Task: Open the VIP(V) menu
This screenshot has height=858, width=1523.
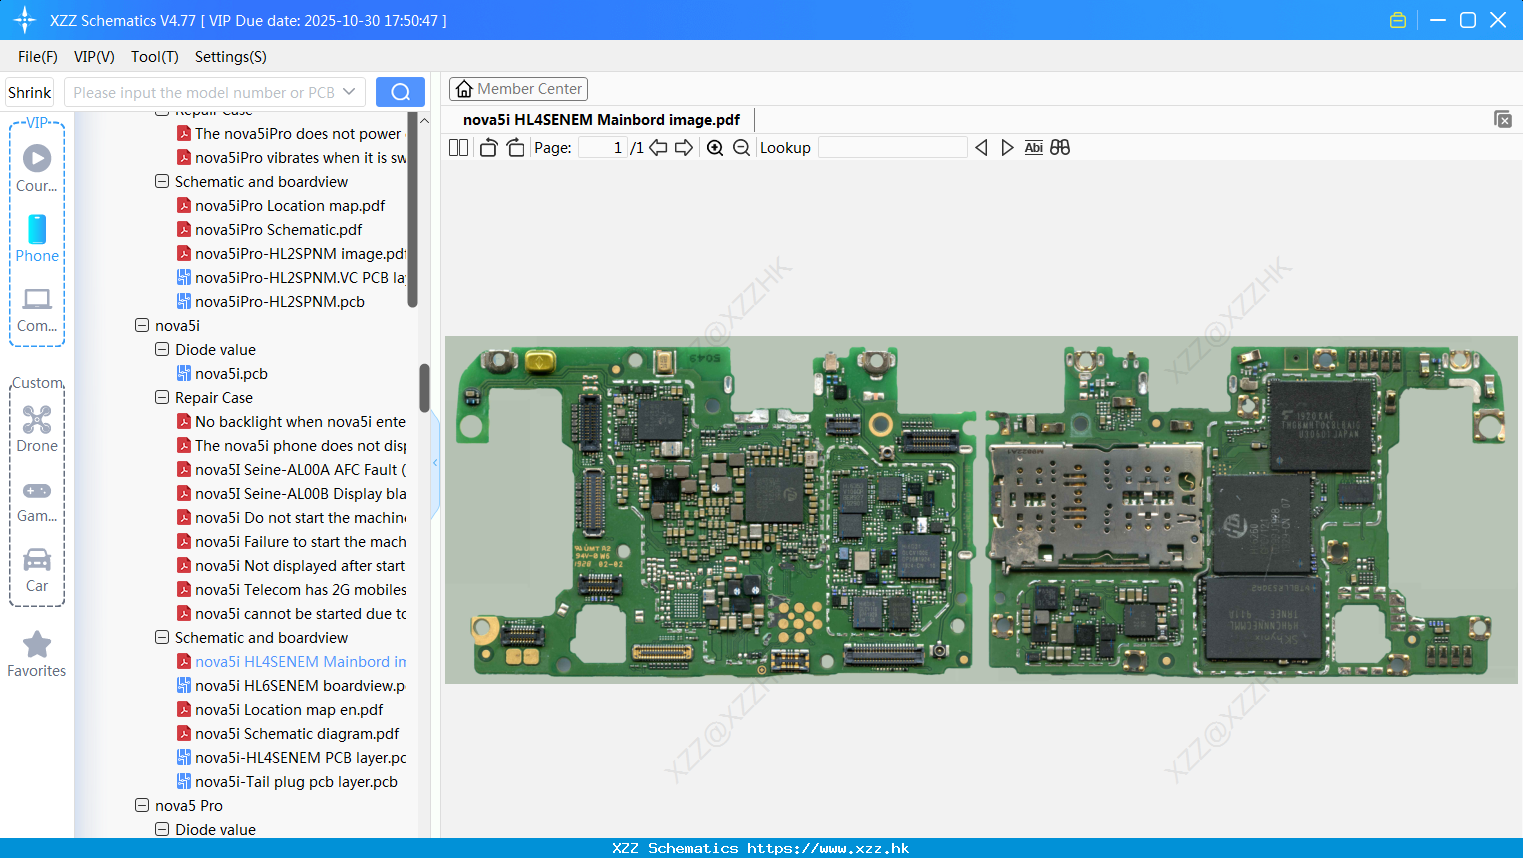Action: pyautogui.click(x=94, y=57)
